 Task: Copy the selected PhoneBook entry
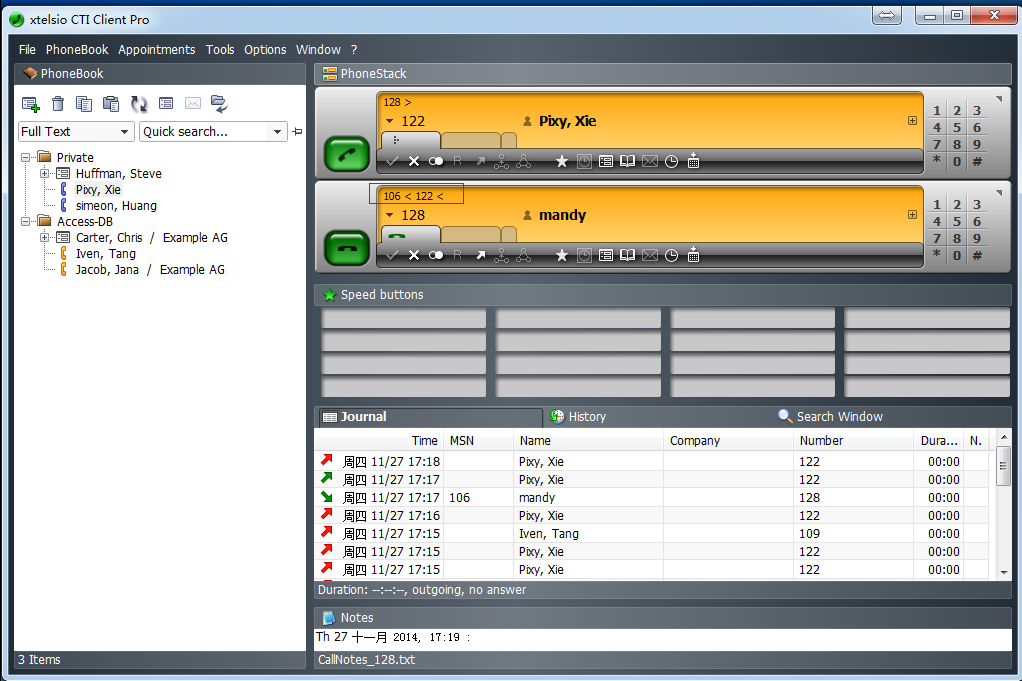84,104
